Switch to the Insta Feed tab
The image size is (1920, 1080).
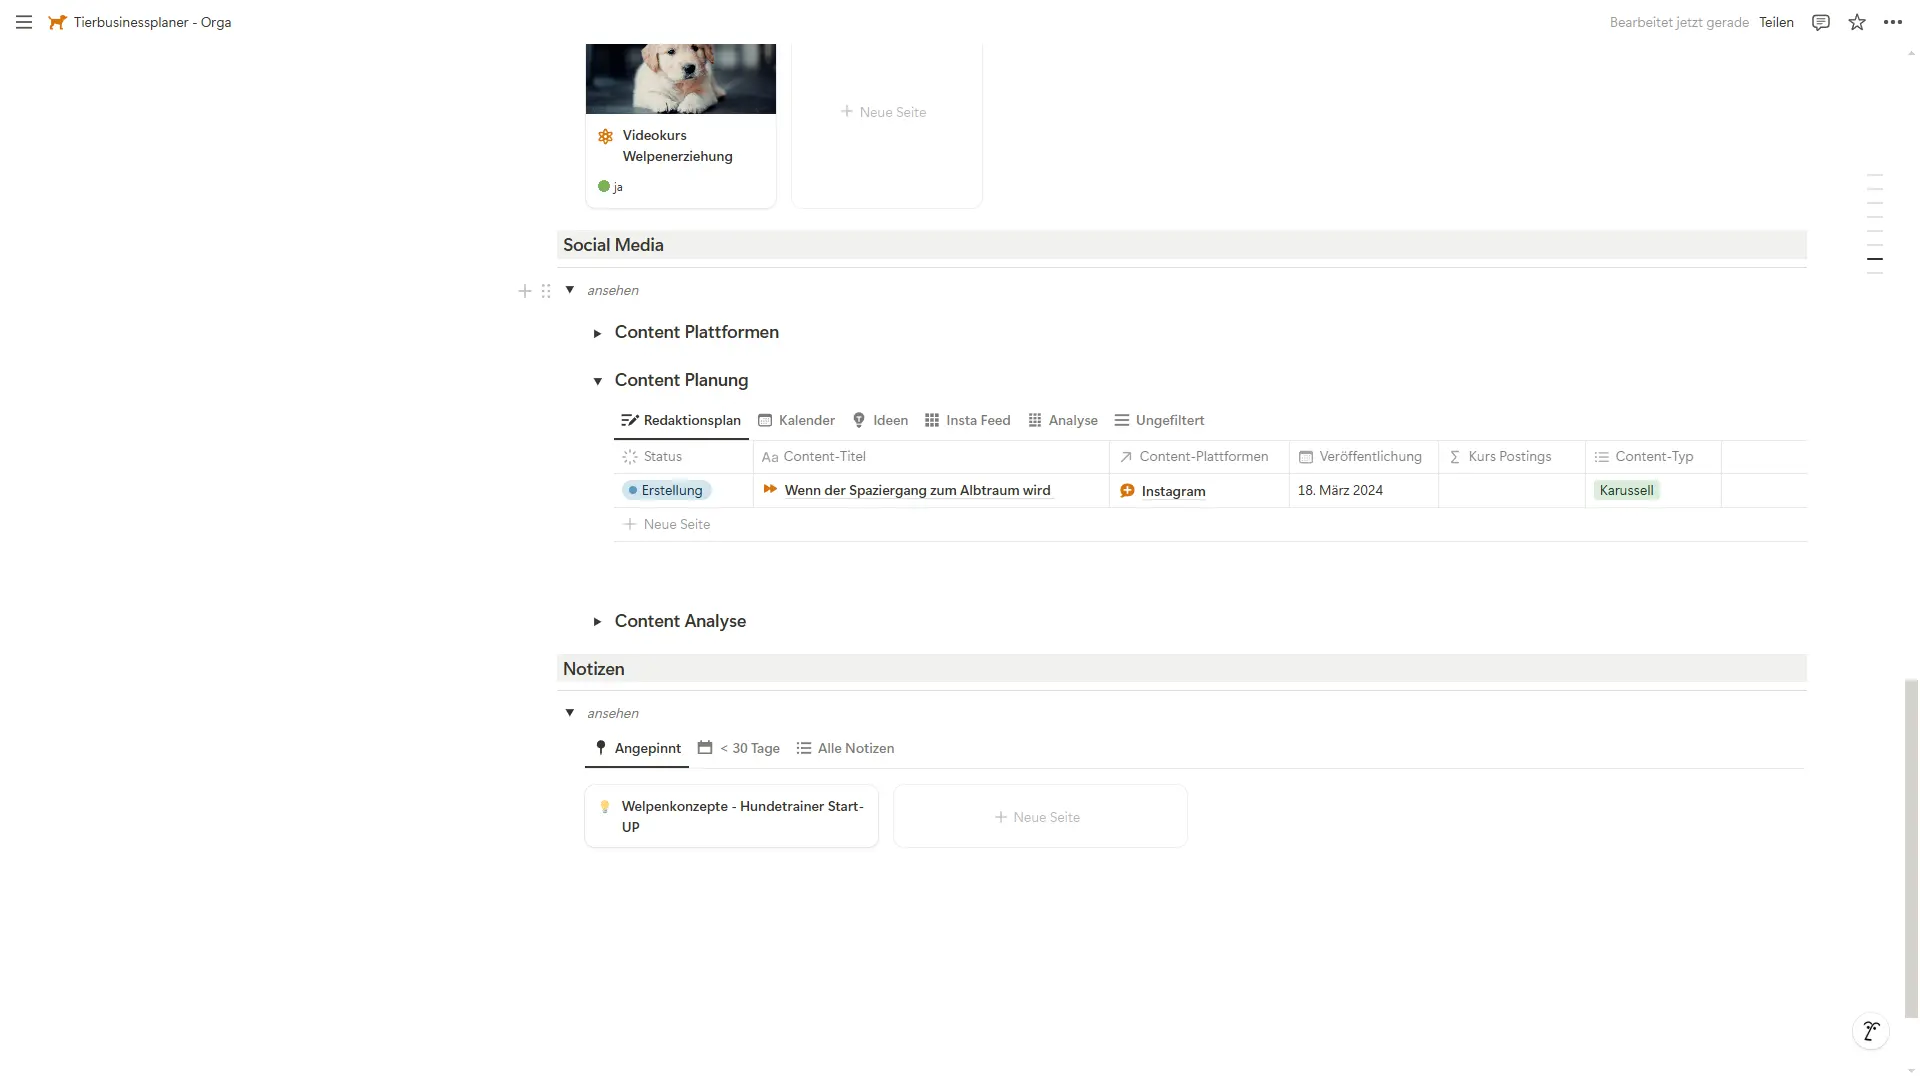pos(968,421)
